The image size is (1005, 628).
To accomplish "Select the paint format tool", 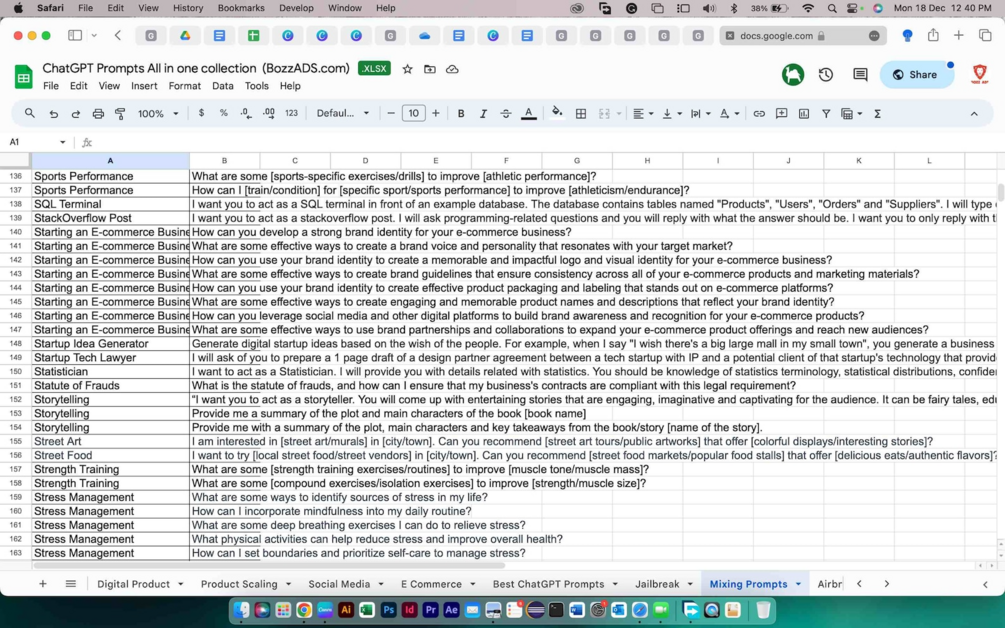I will click(120, 113).
